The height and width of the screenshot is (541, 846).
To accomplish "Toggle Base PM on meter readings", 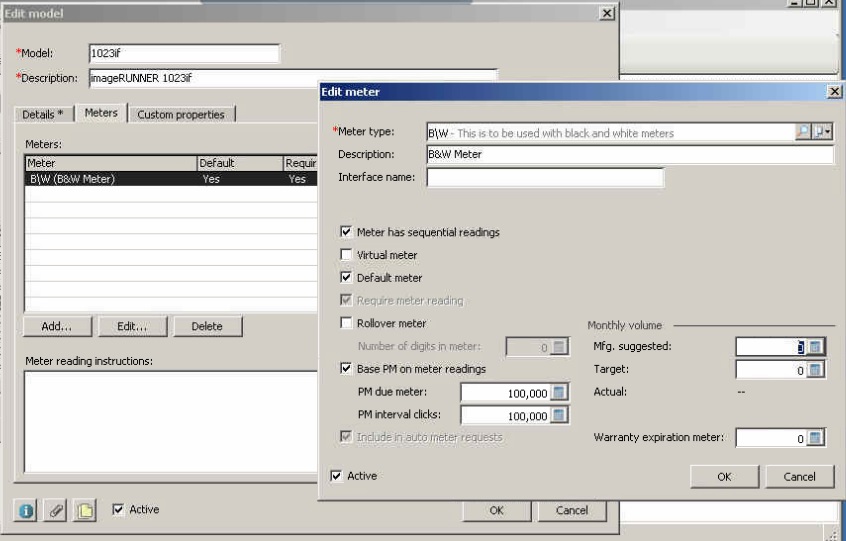I will (x=346, y=368).
